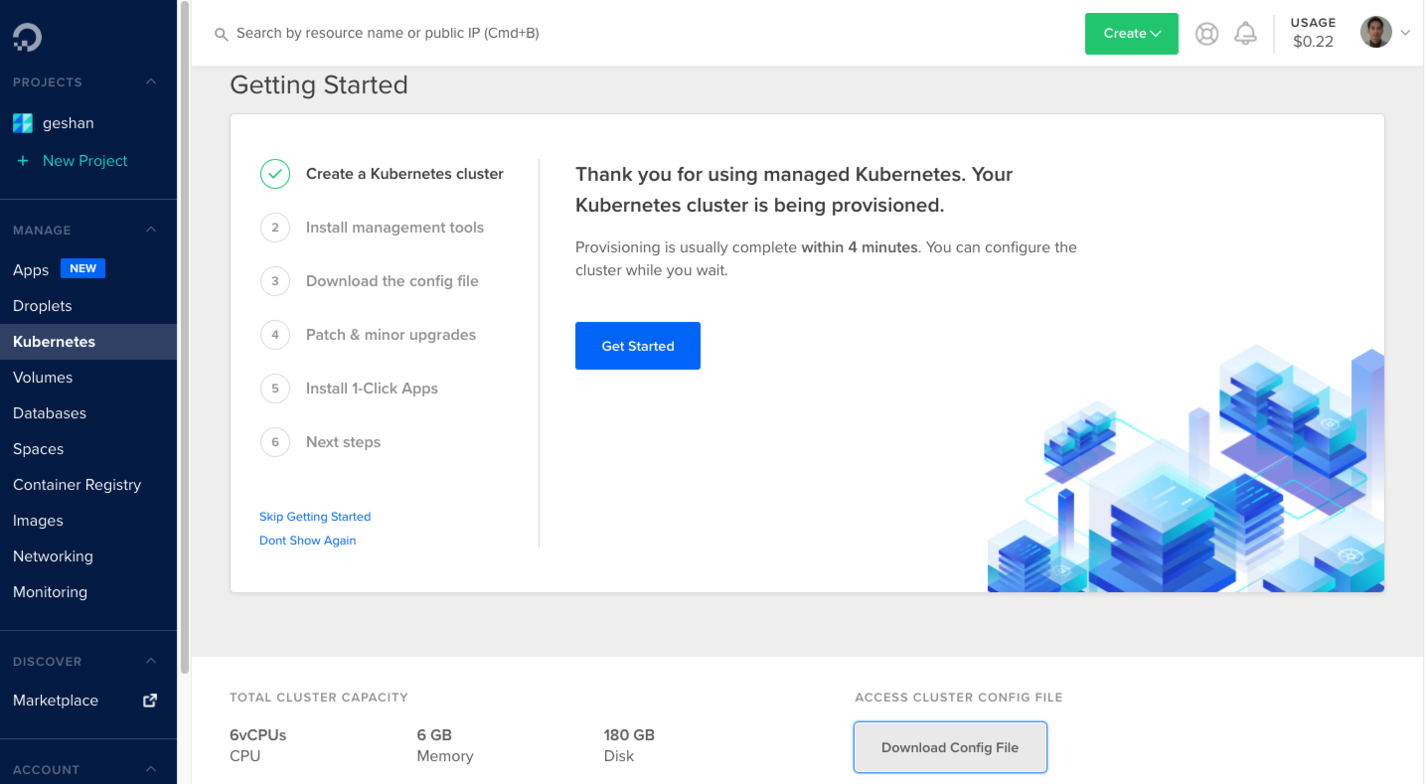
Task: Open support via the help icon
Action: pos(1207,32)
